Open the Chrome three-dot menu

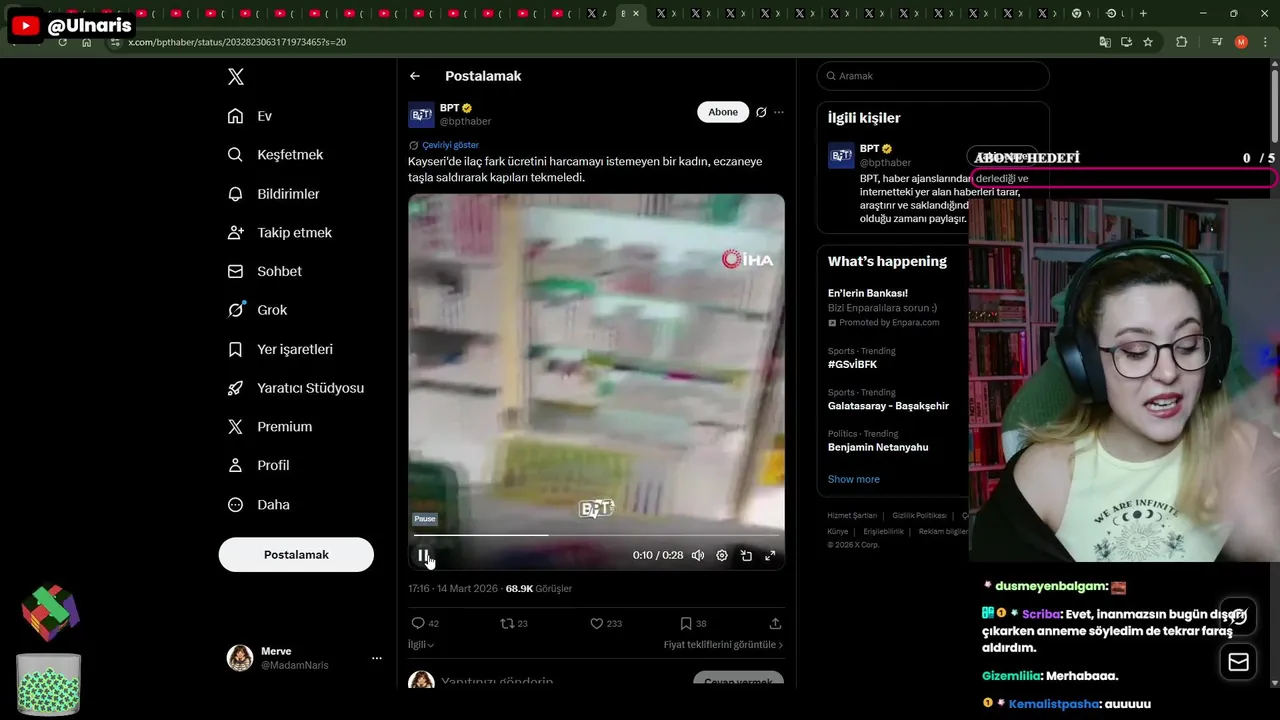(x=1265, y=42)
